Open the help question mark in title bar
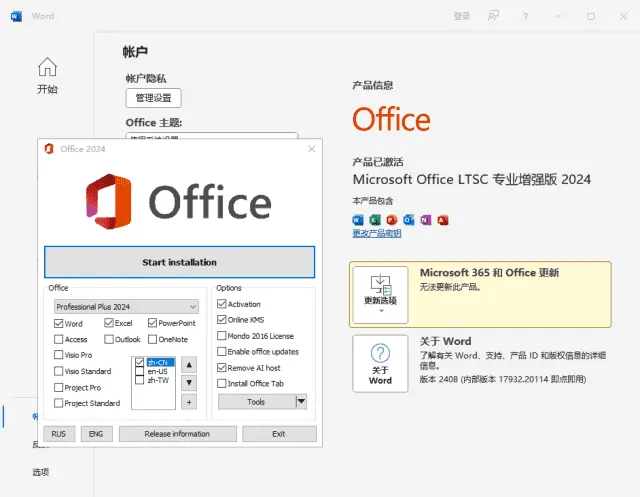The width and height of the screenshot is (640, 497). click(x=525, y=16)
